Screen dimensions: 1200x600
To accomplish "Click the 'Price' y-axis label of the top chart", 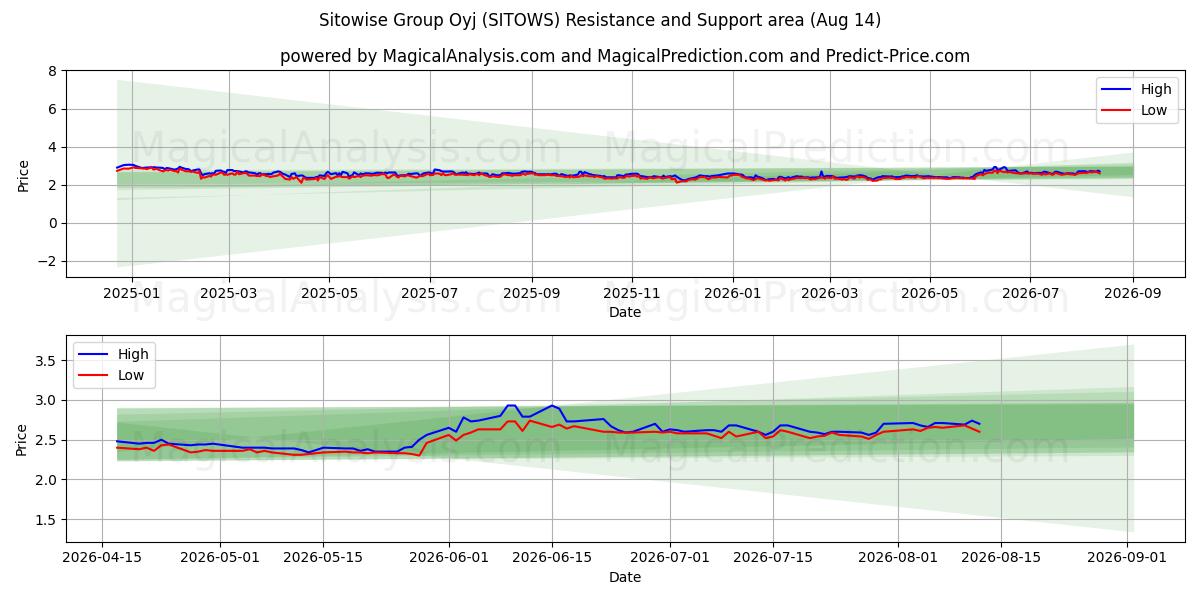I will click(x=23, y=175).
